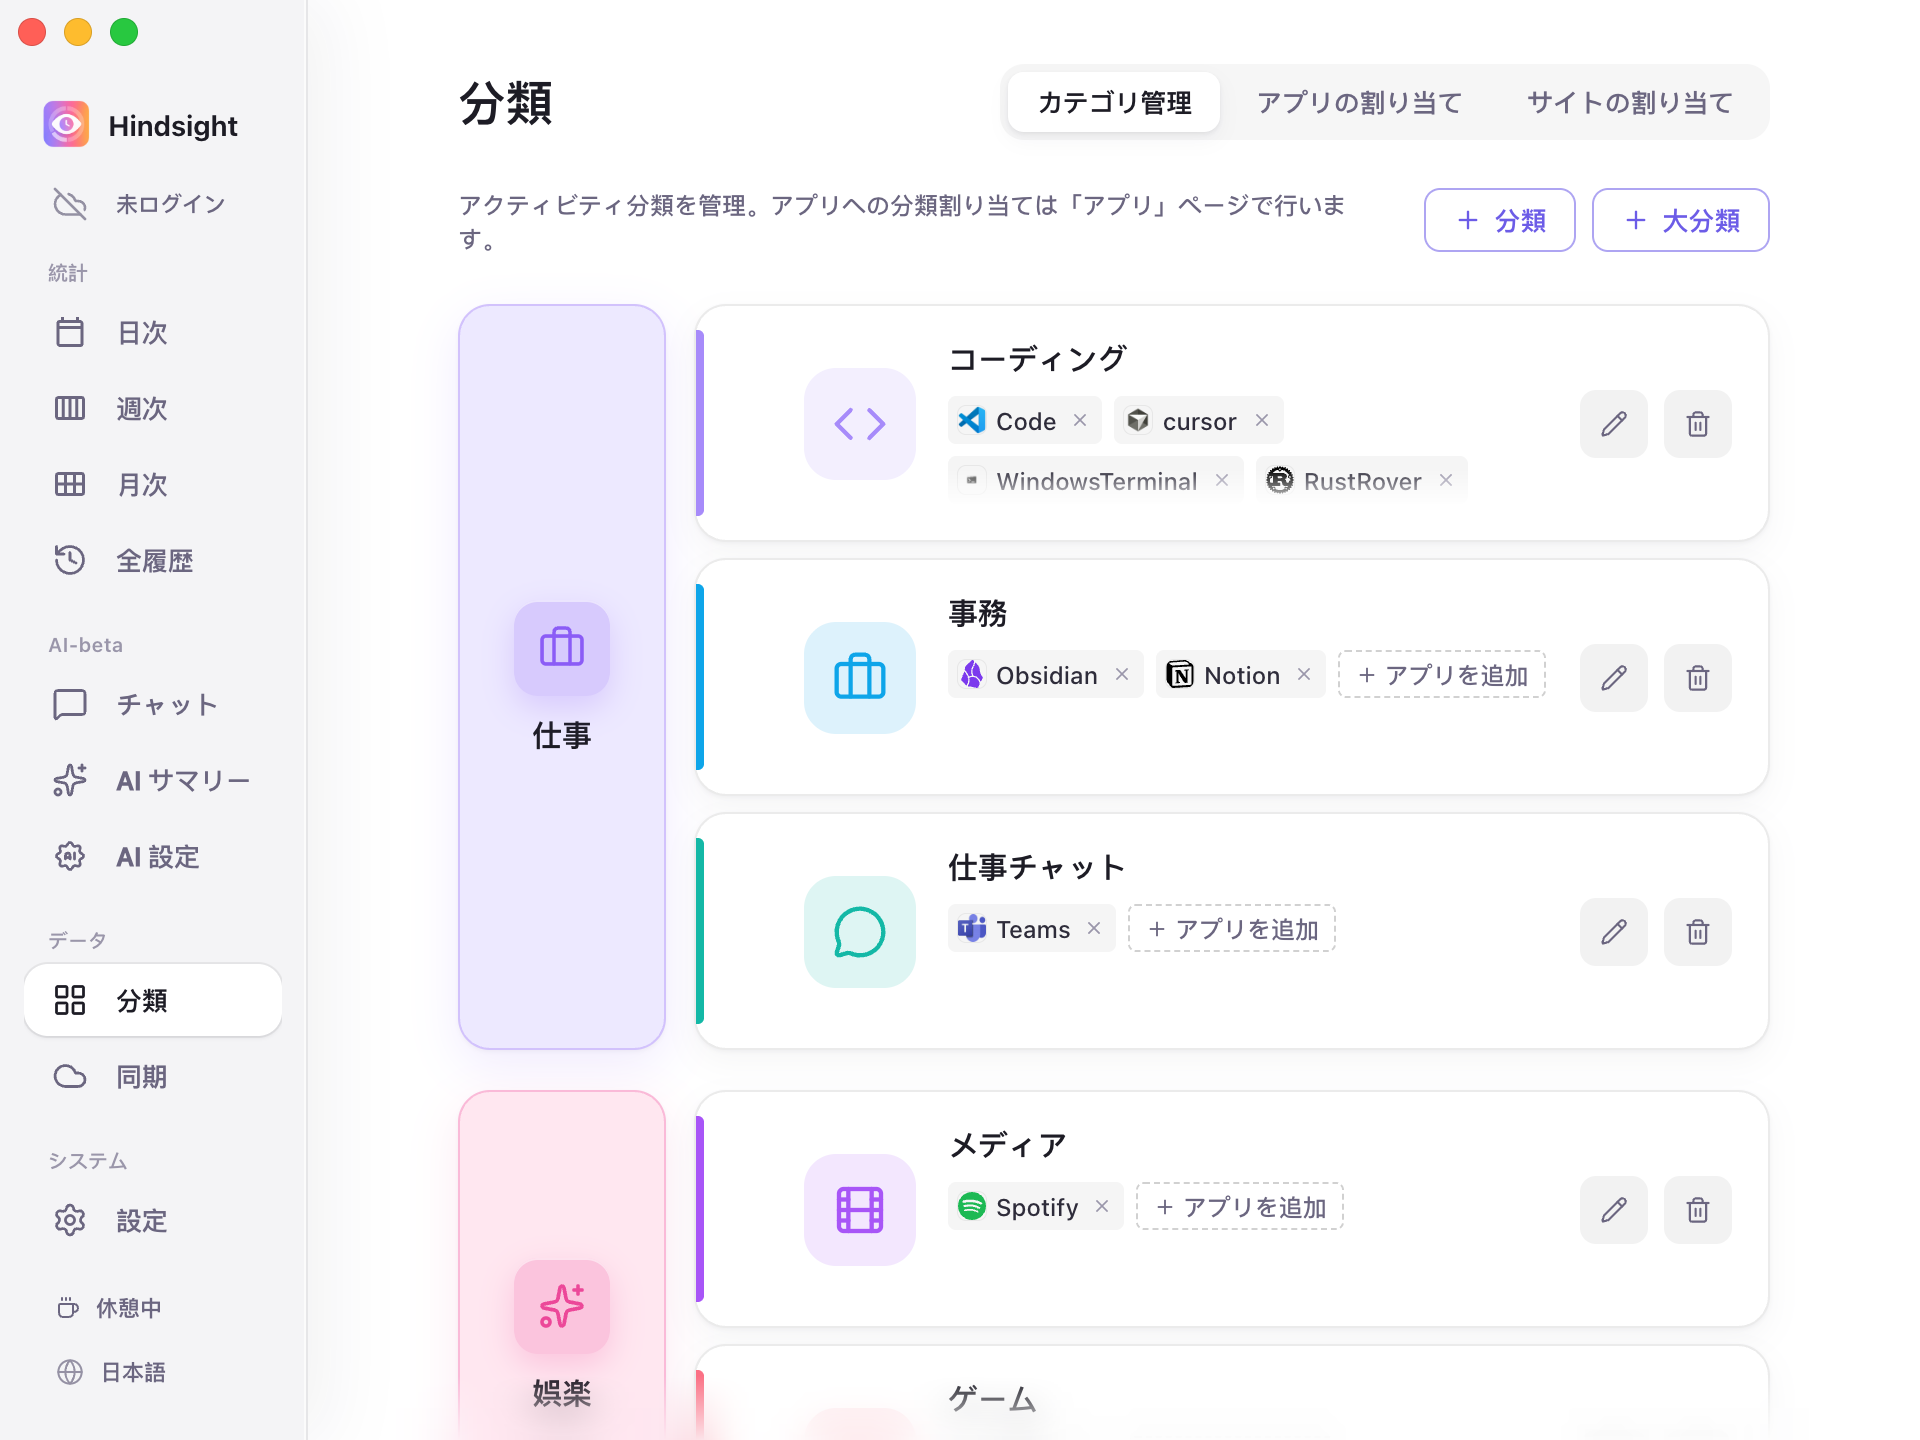Add a new 大分類 group
The width and height of the screenshot is (1920, 1440).
(1681, 220)
